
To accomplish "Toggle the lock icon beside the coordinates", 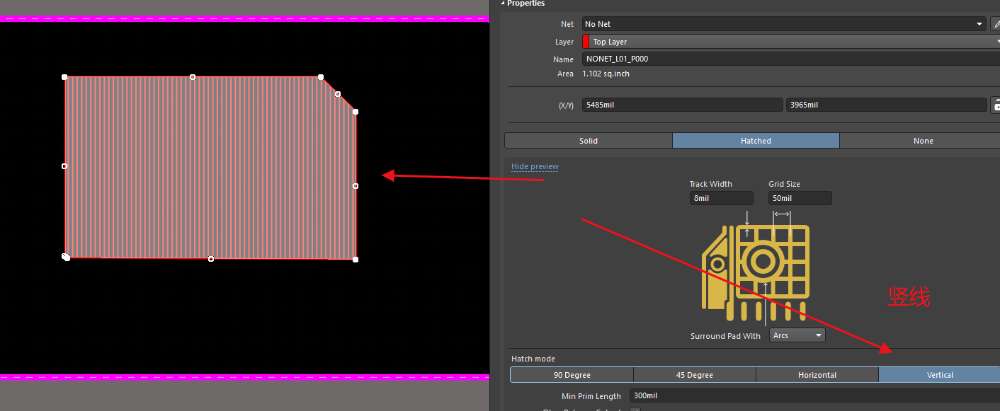I will [996, 105].
